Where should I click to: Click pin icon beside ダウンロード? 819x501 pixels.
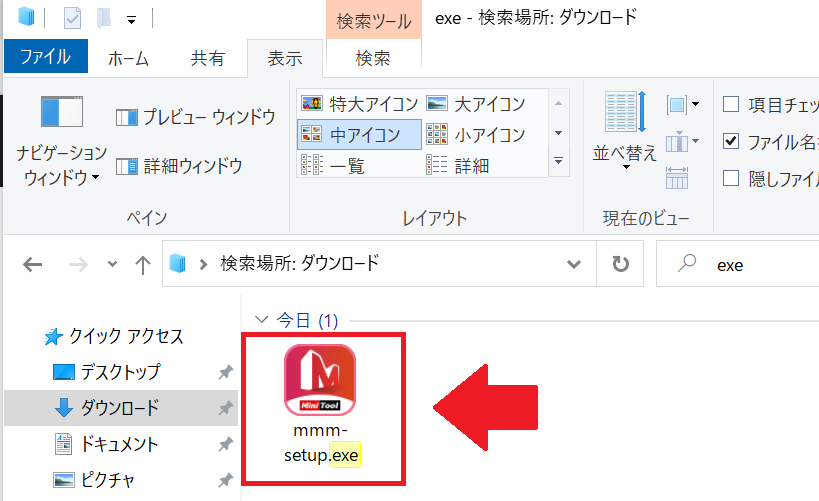pyautogui.click(x=226, y=408)
